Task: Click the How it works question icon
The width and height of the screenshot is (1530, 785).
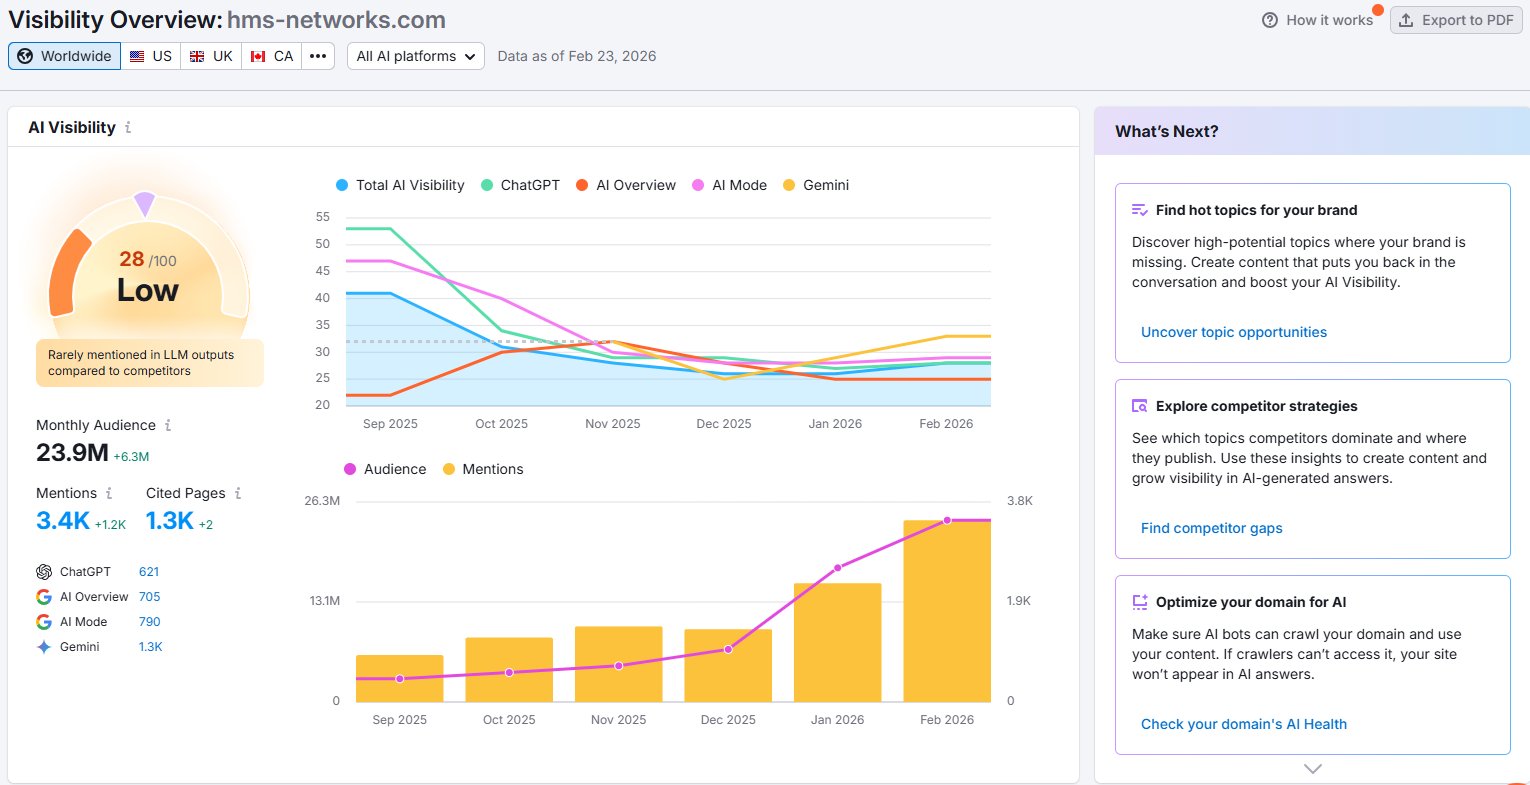Action: [x=1270, y=20]
